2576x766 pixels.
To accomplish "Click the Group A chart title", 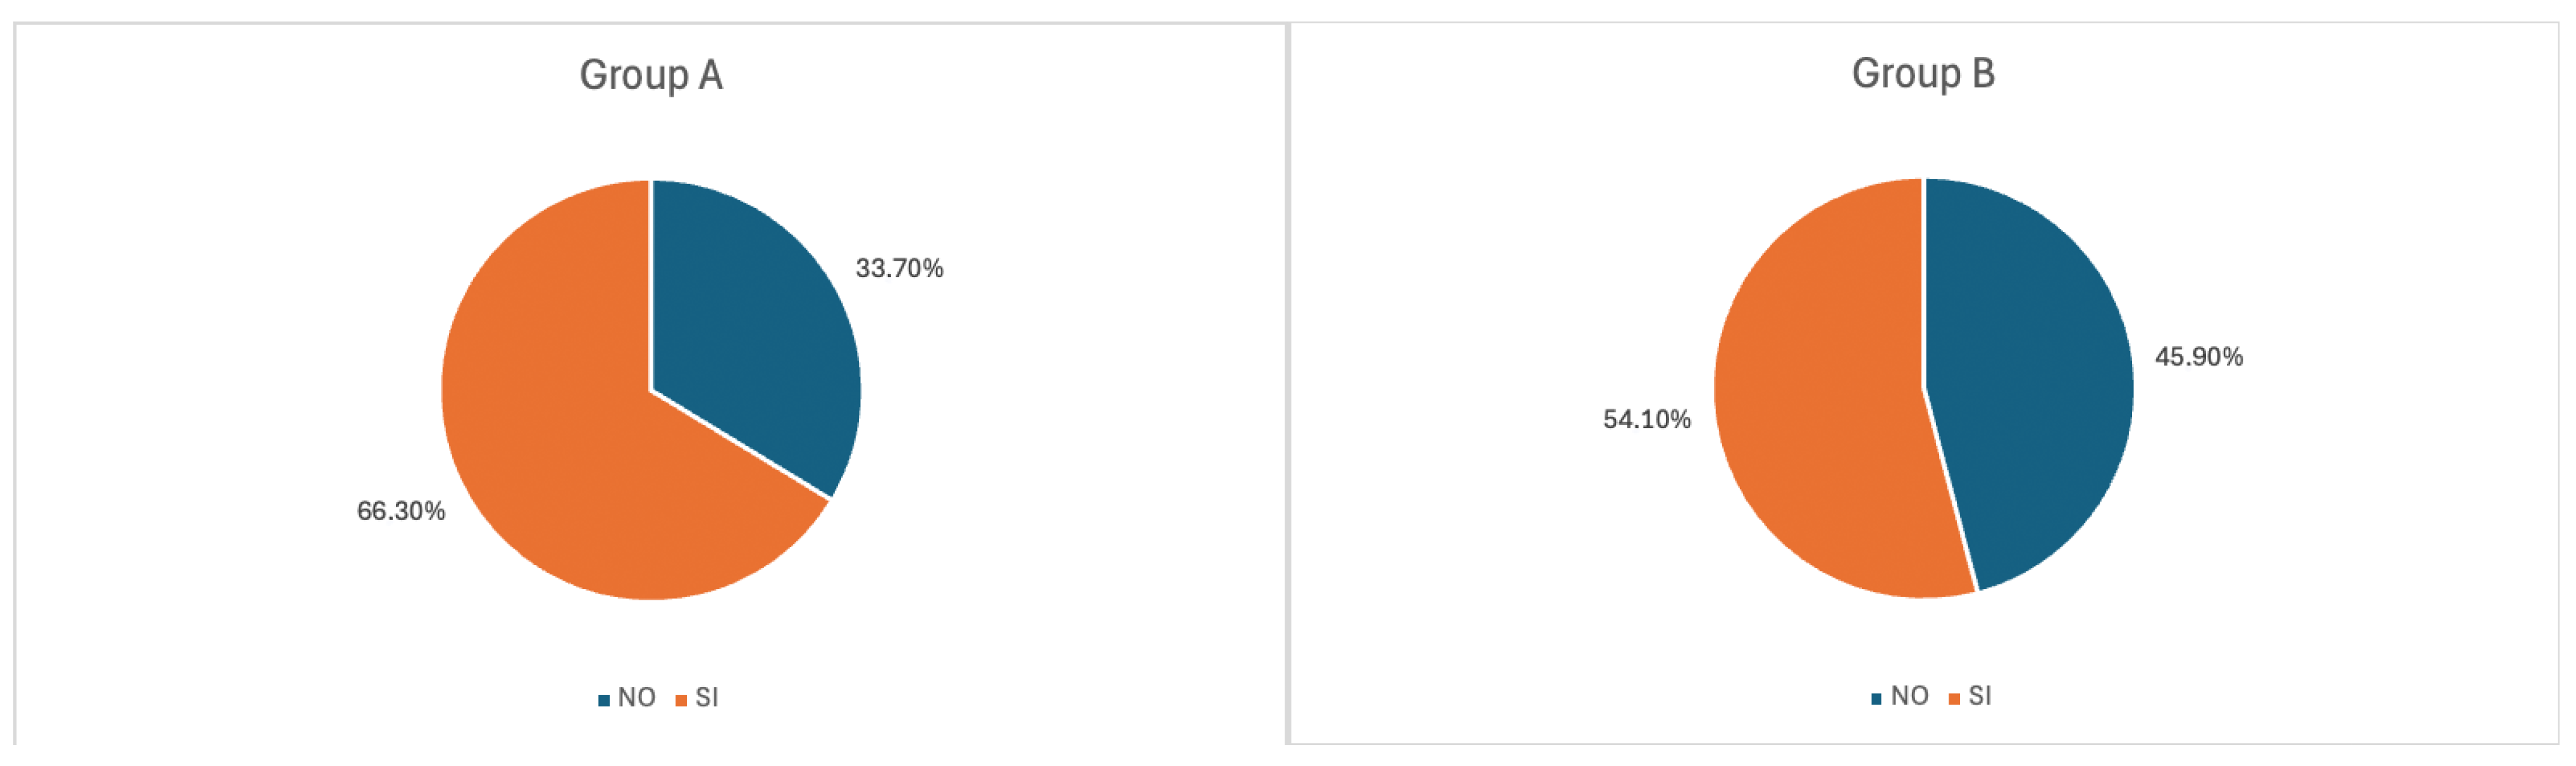I will point(651,76).
